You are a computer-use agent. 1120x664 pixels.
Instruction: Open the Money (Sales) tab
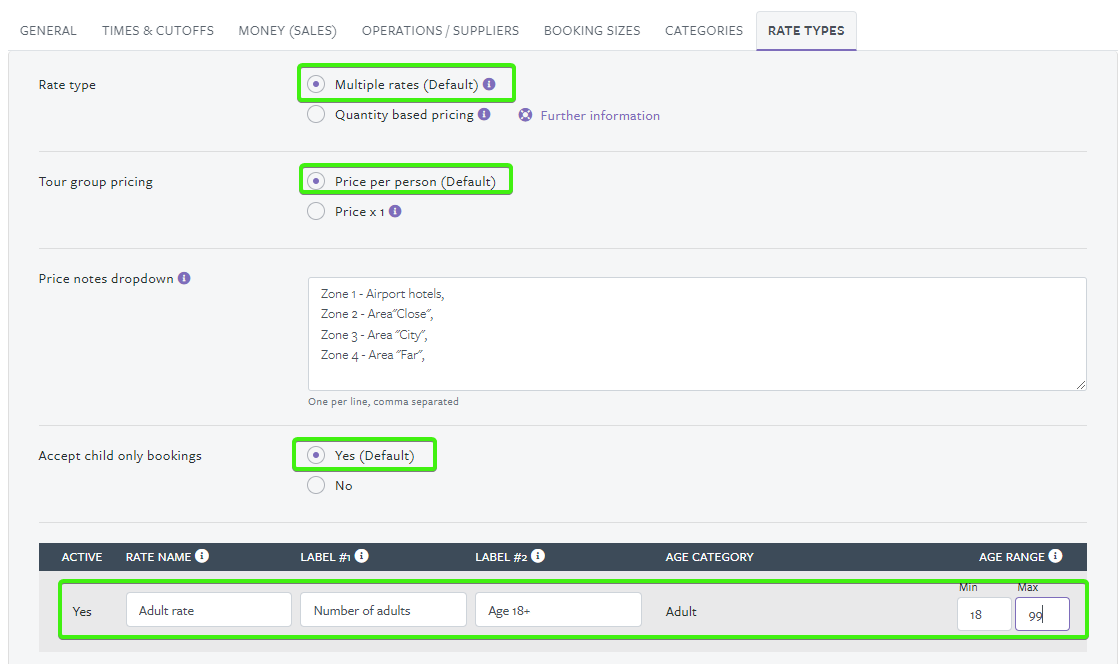click(287, 31)
